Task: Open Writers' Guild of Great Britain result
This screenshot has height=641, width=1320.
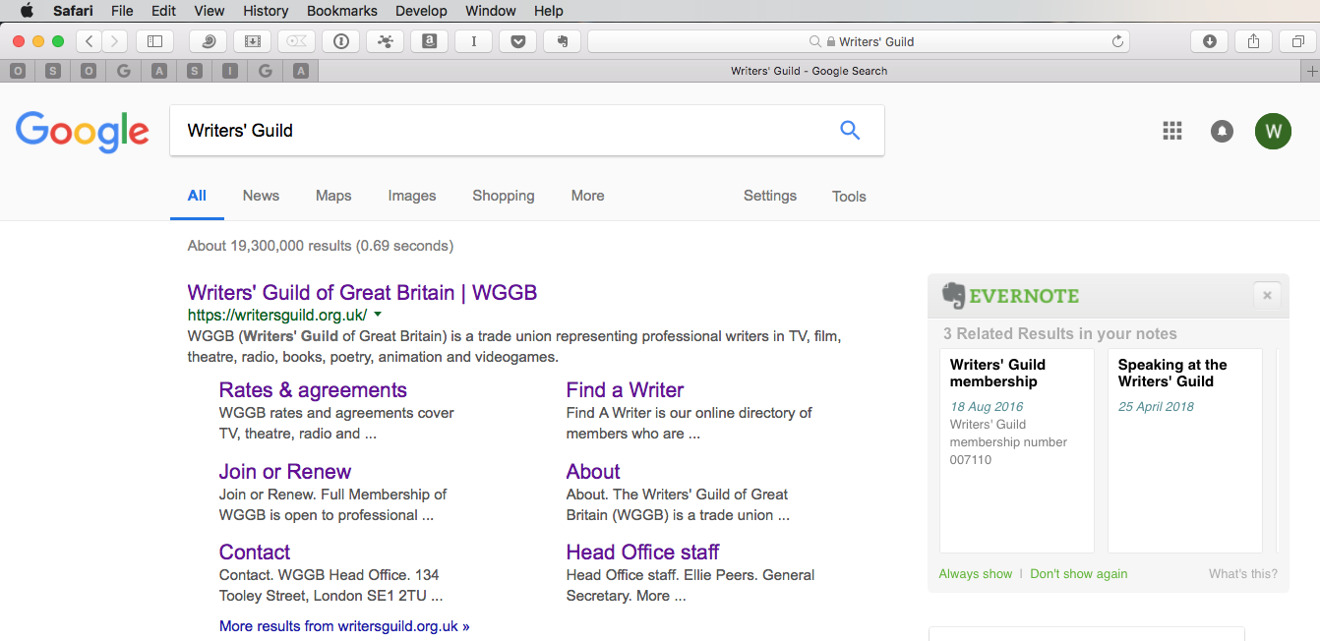Action: (x=362, y=293)
